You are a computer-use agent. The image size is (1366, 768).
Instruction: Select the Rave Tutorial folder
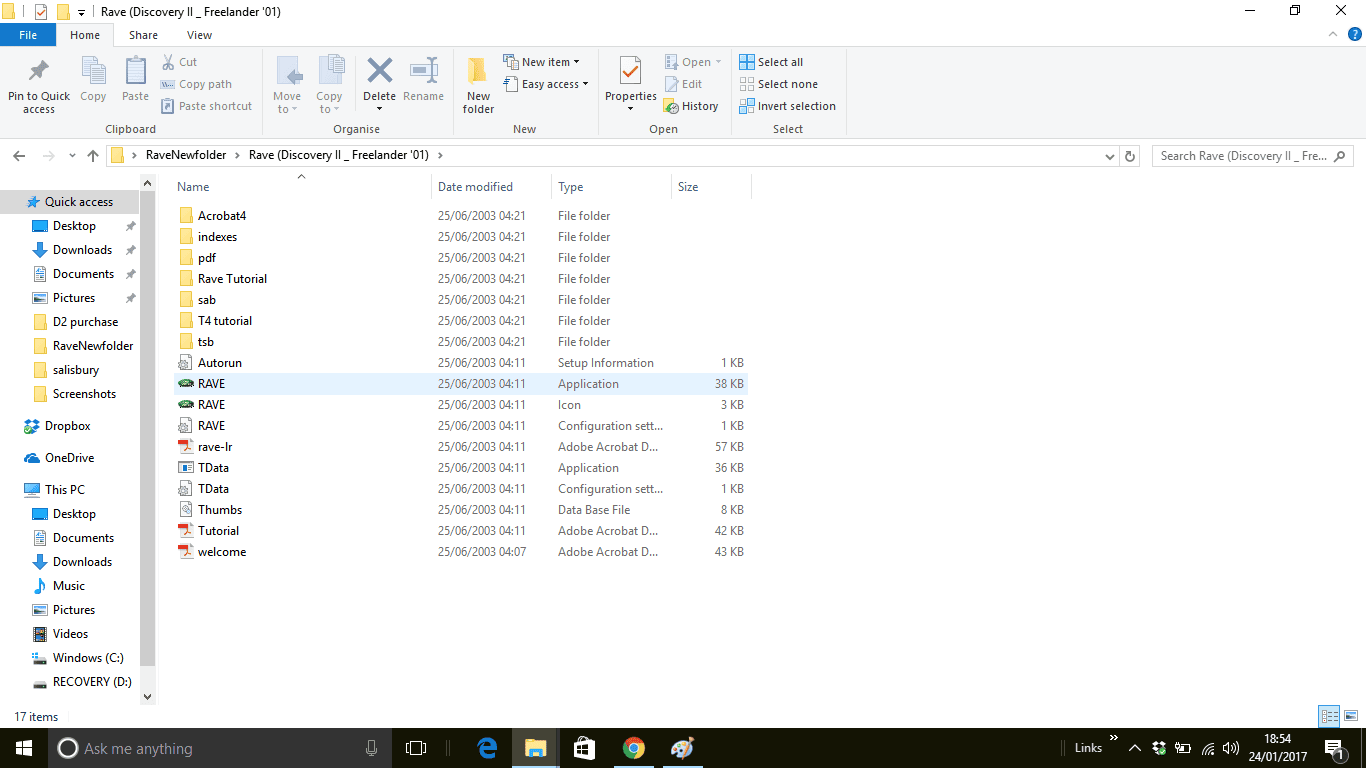[x=232, y=279]
